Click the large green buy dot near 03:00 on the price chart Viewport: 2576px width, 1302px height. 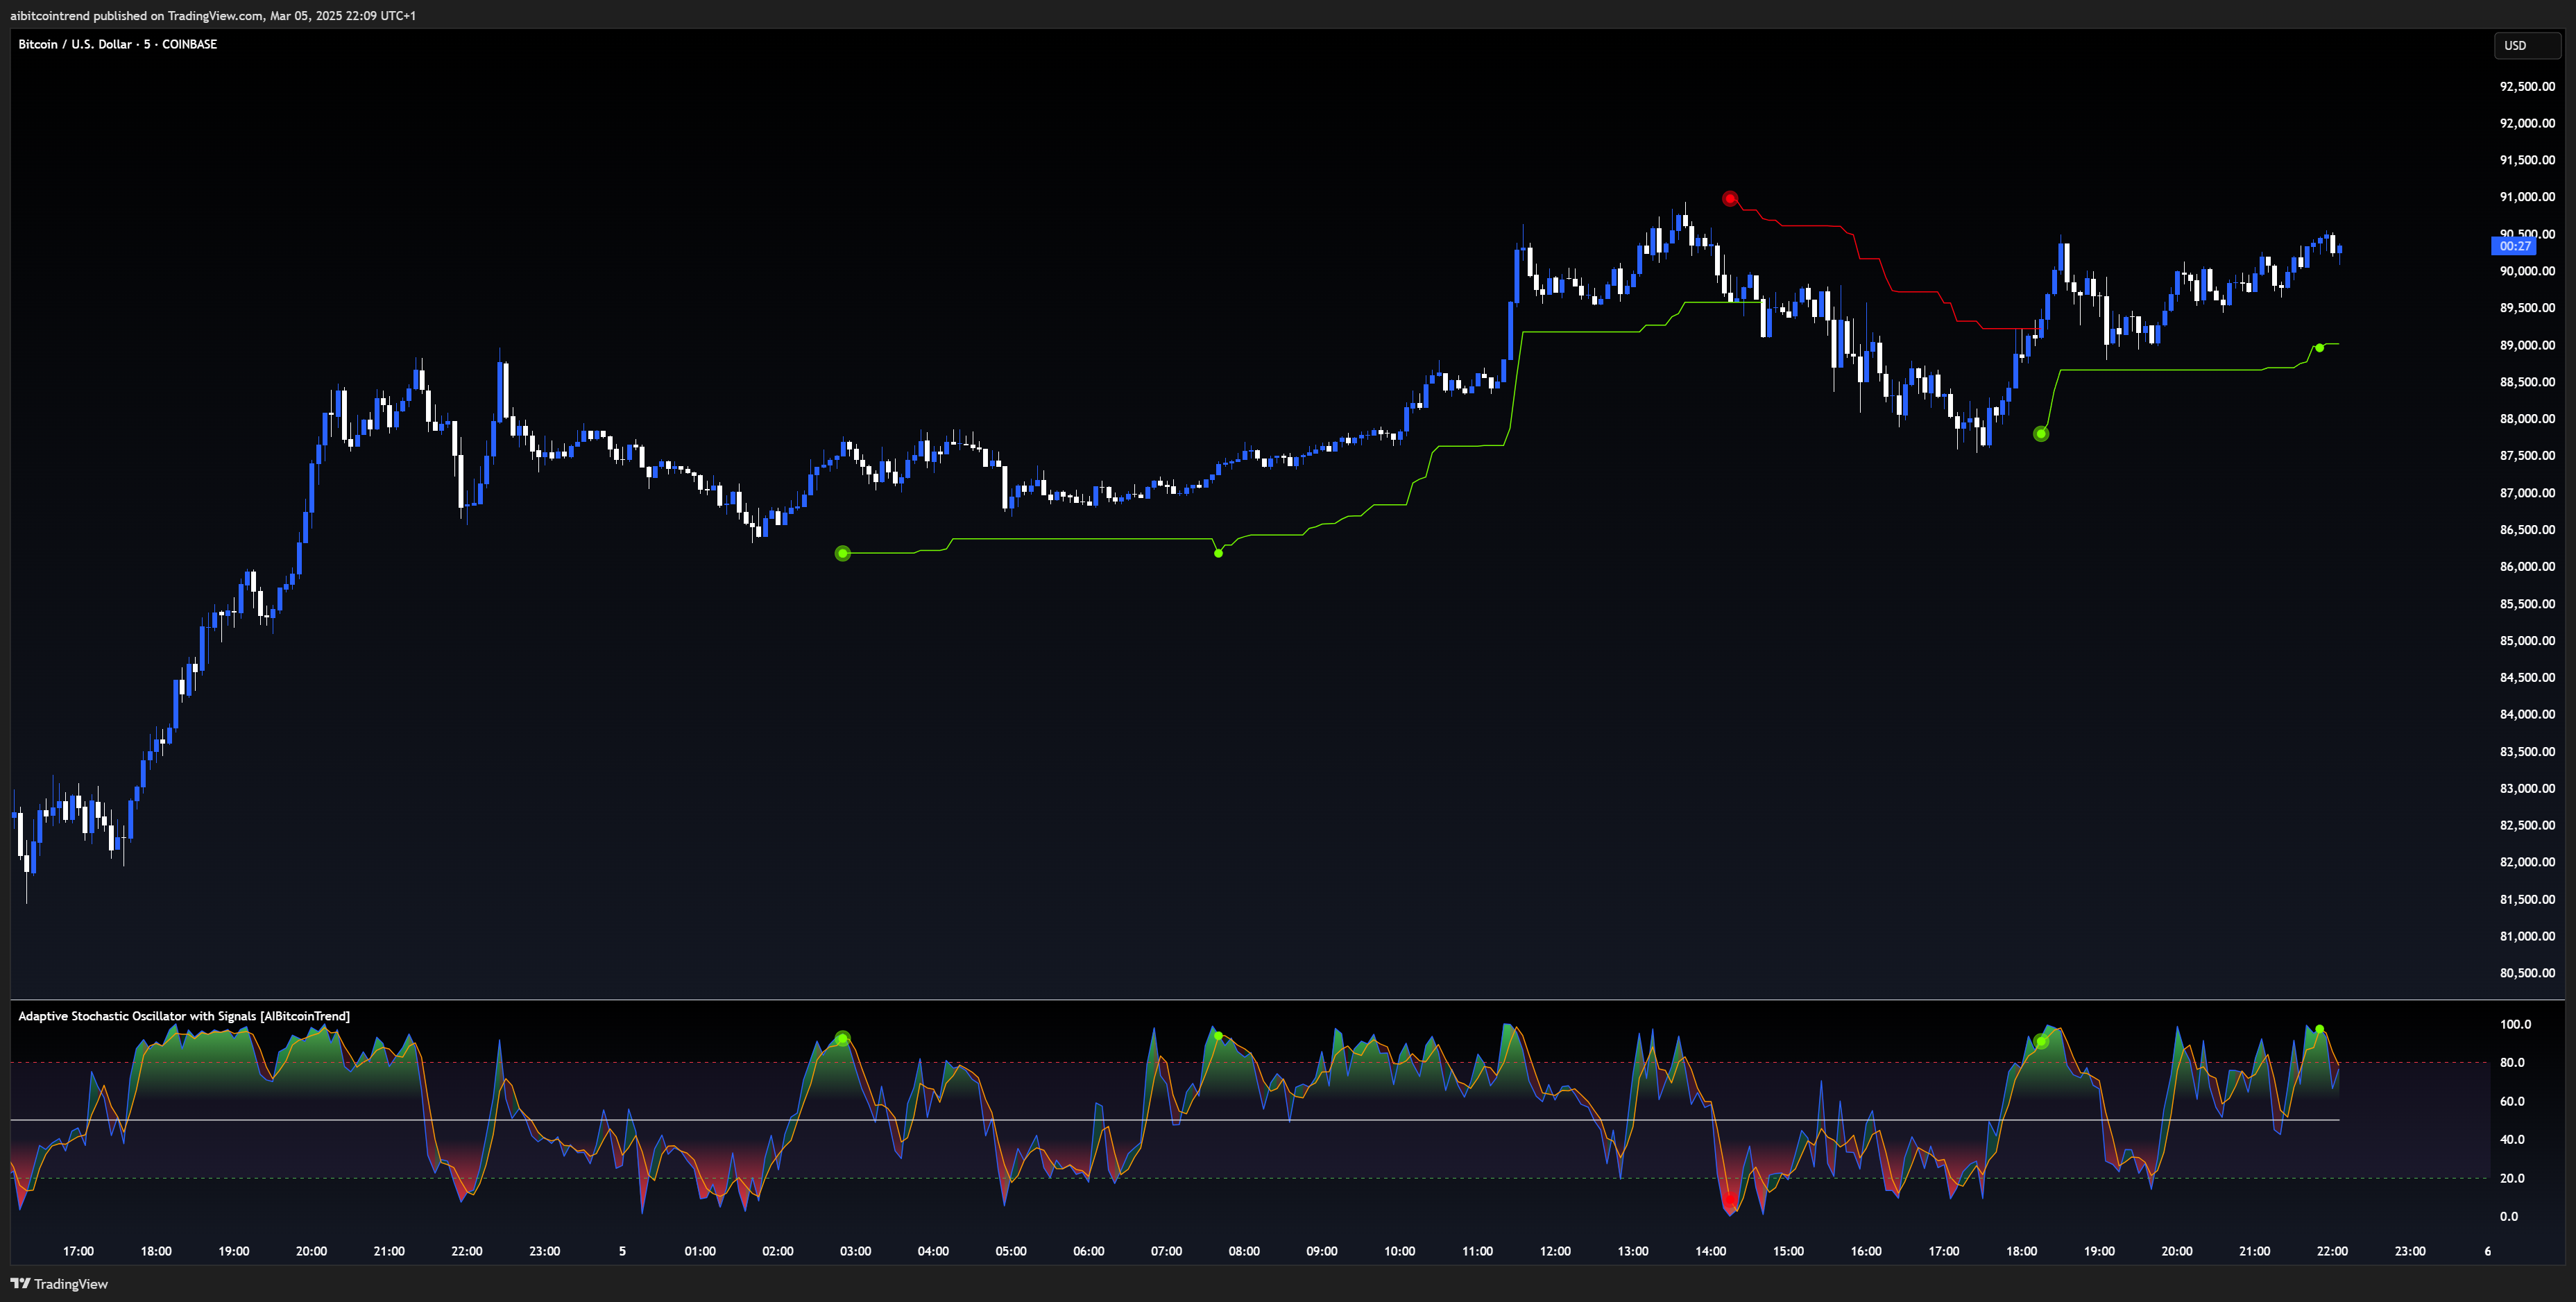pos(843,553)
